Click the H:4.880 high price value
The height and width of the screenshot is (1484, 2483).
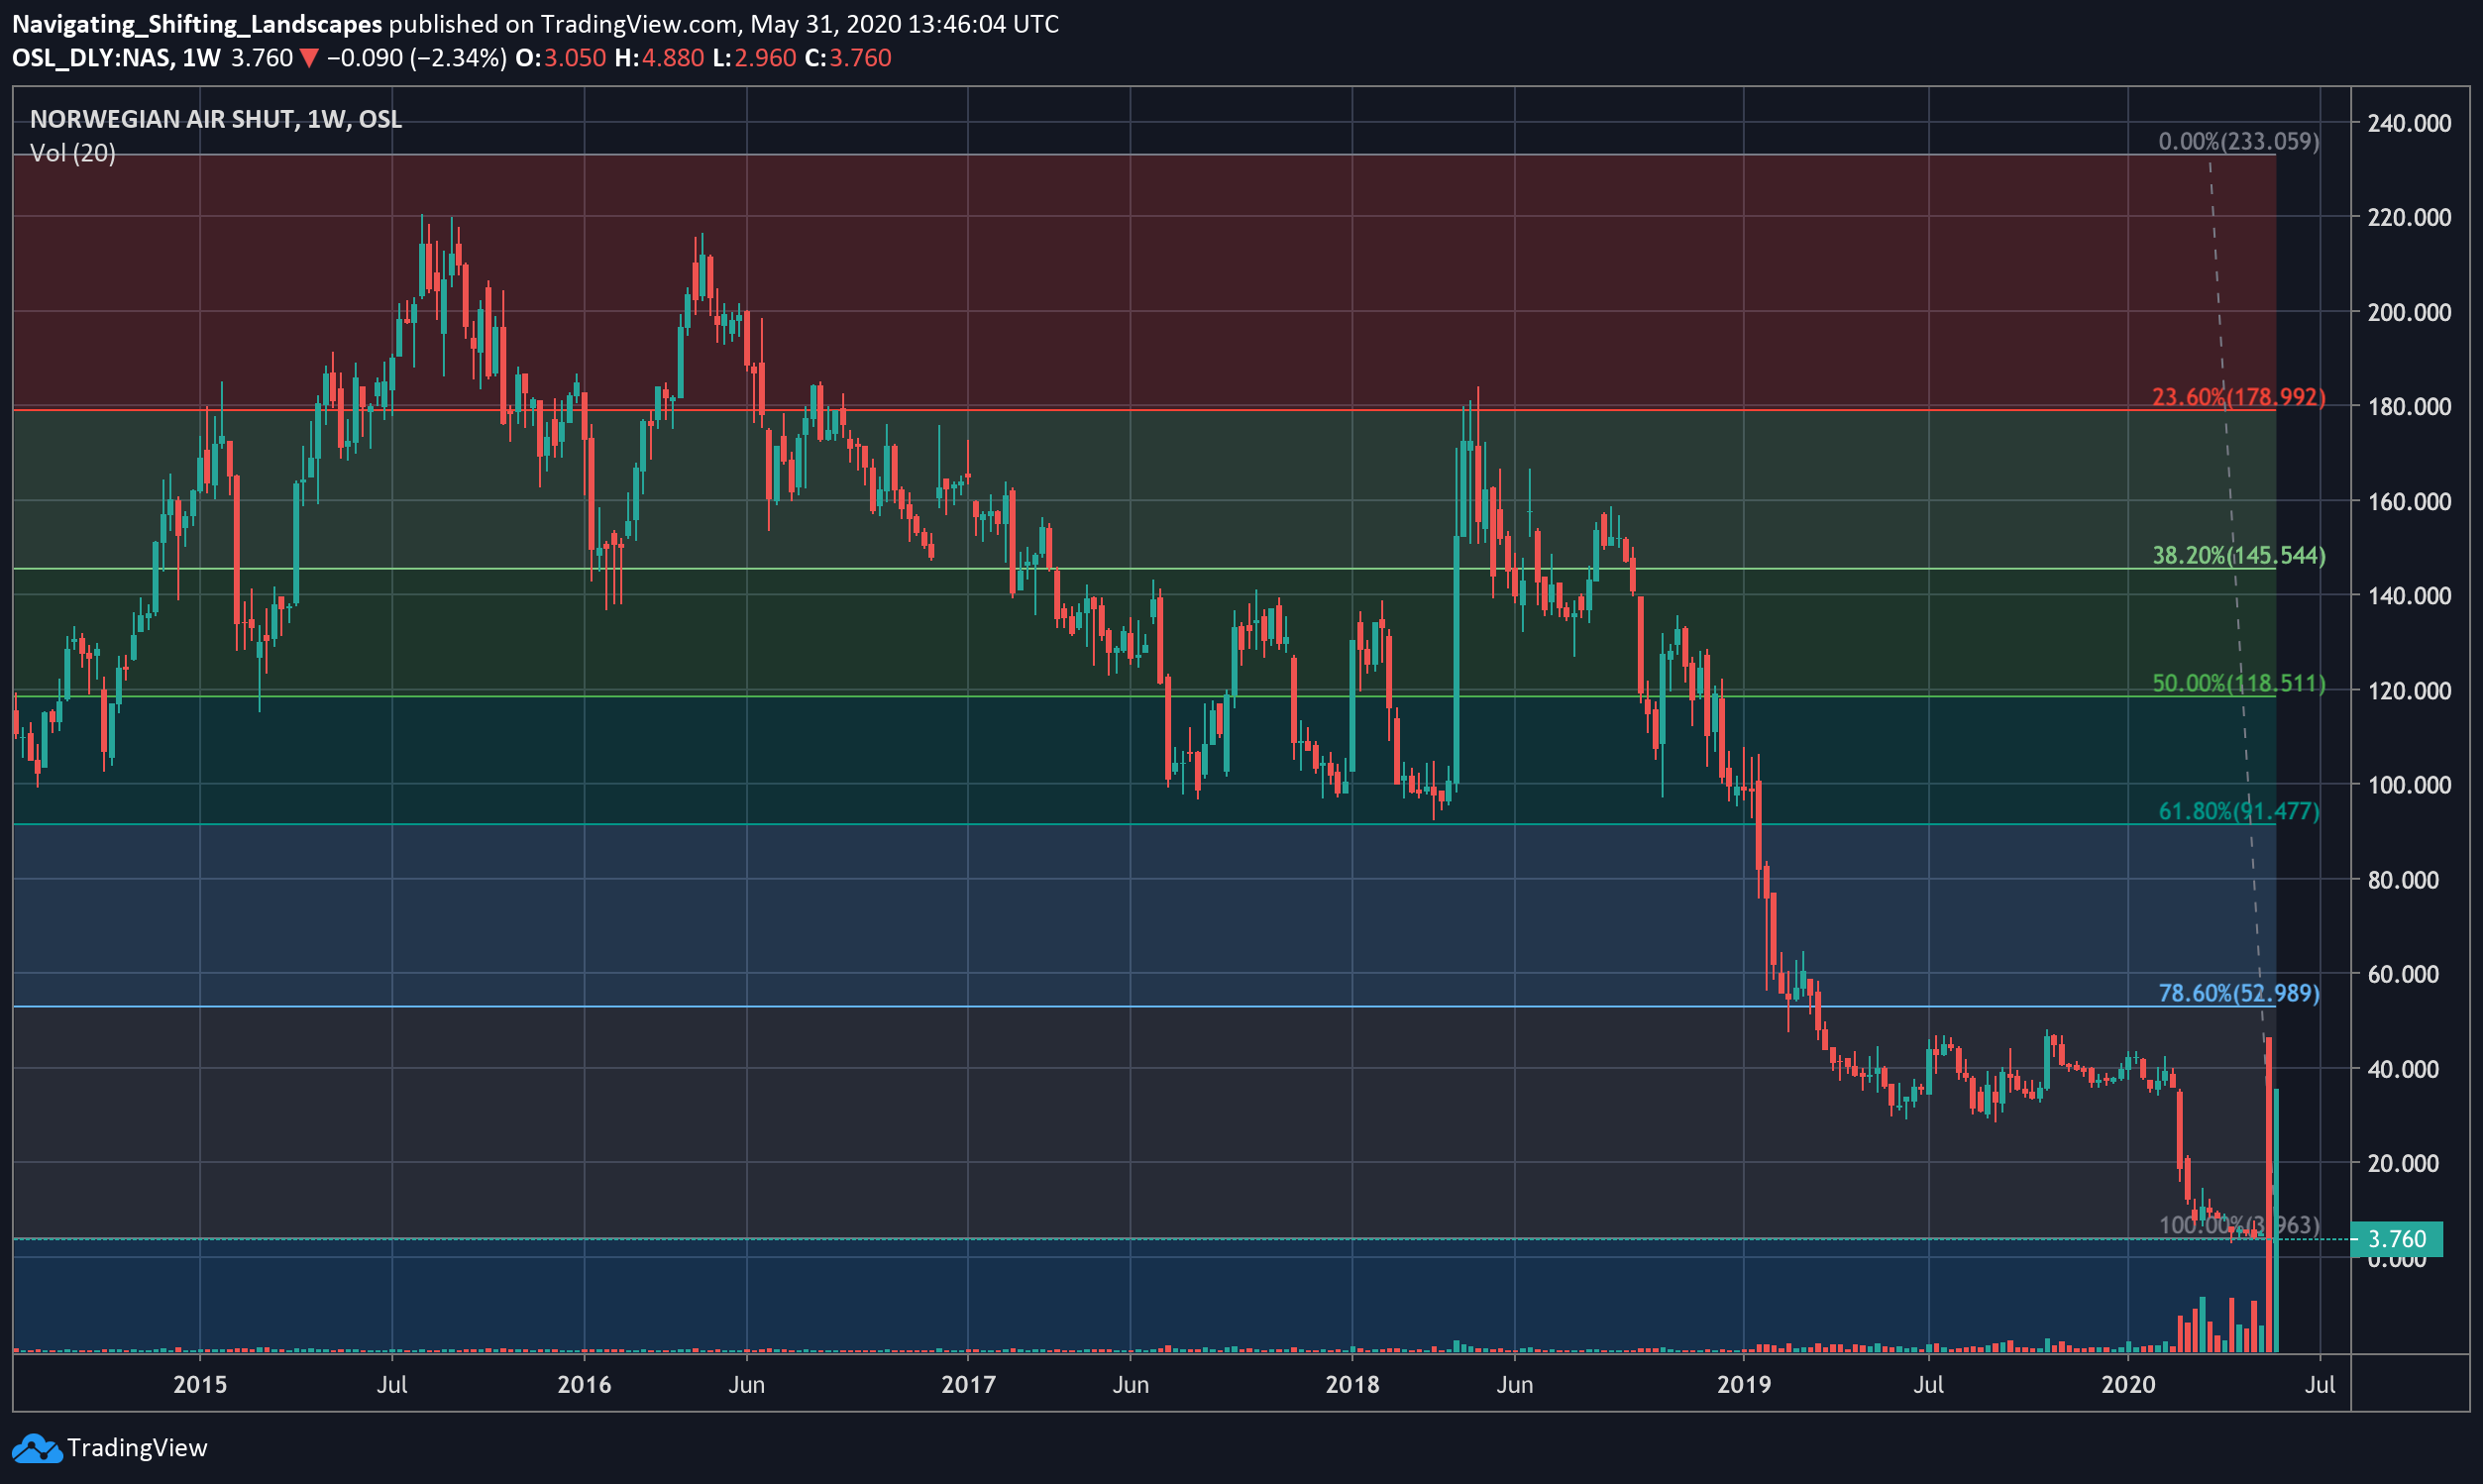(659, 58)
